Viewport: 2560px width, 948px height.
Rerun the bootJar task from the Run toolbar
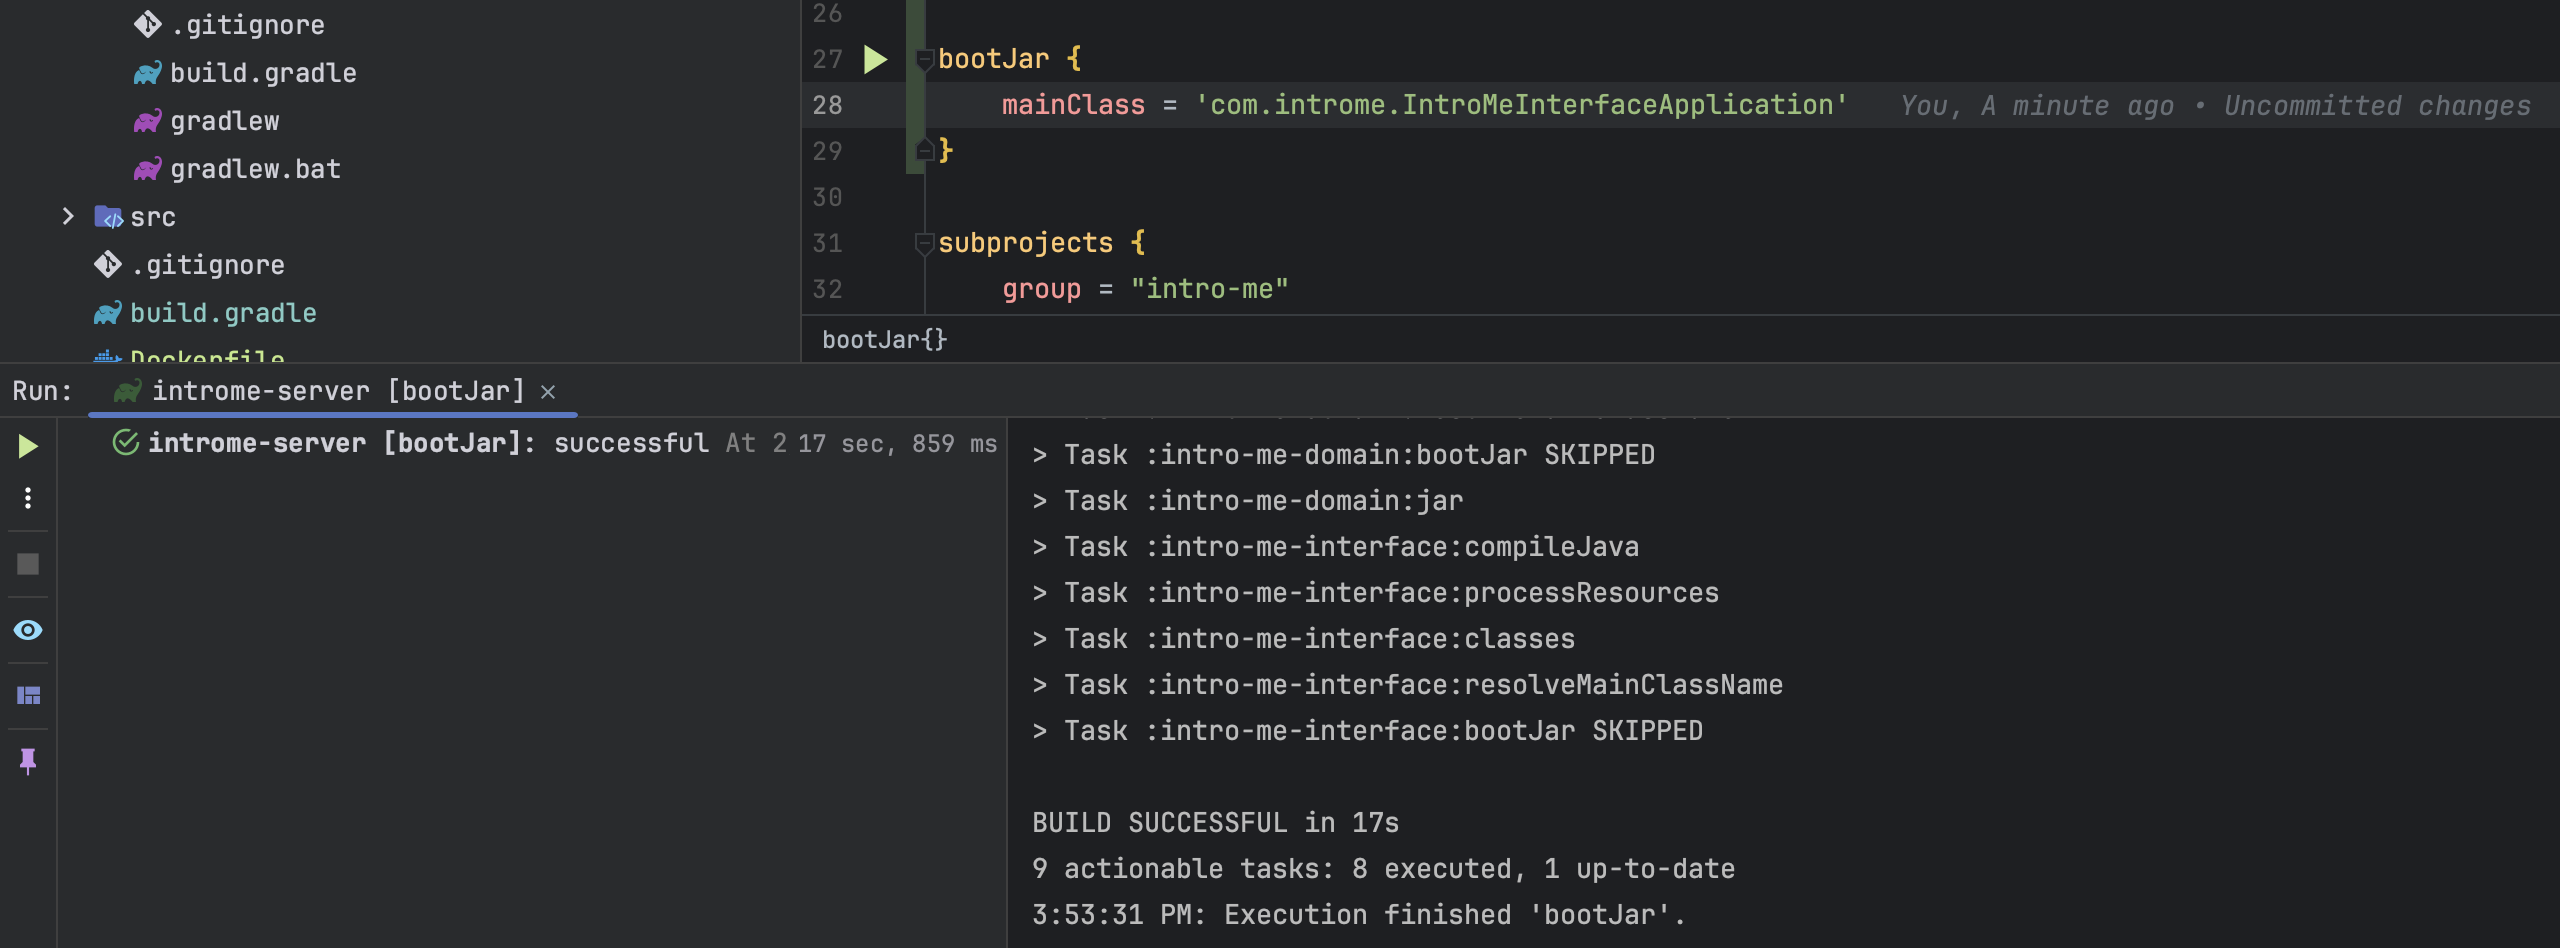27,446
